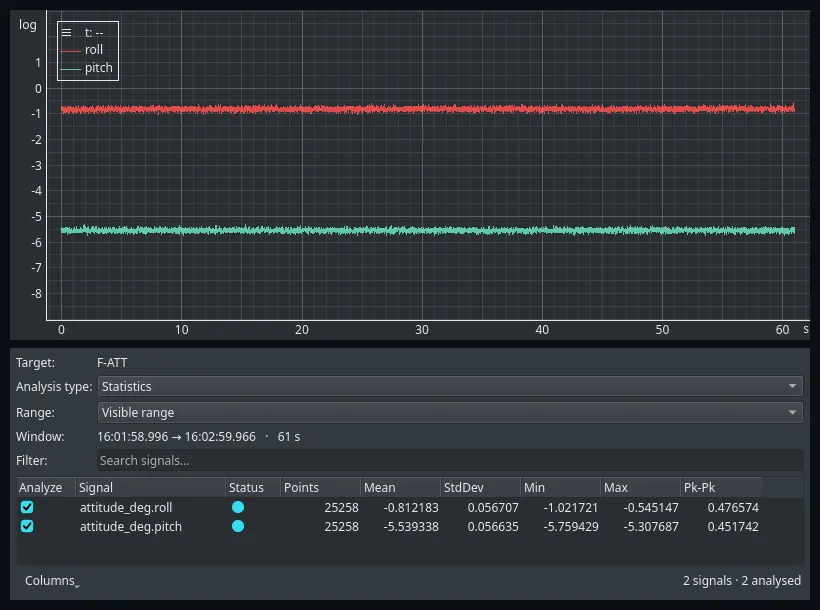The image size is (820, 610).
Task: Click pitch Min value -5.759429
Action: click(571, 527)
